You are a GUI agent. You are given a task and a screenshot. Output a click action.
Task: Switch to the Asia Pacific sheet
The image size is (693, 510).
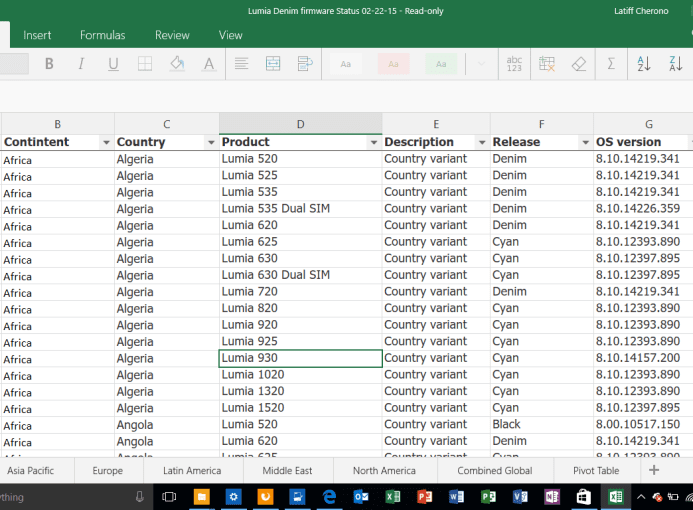[x=30, y=471]
